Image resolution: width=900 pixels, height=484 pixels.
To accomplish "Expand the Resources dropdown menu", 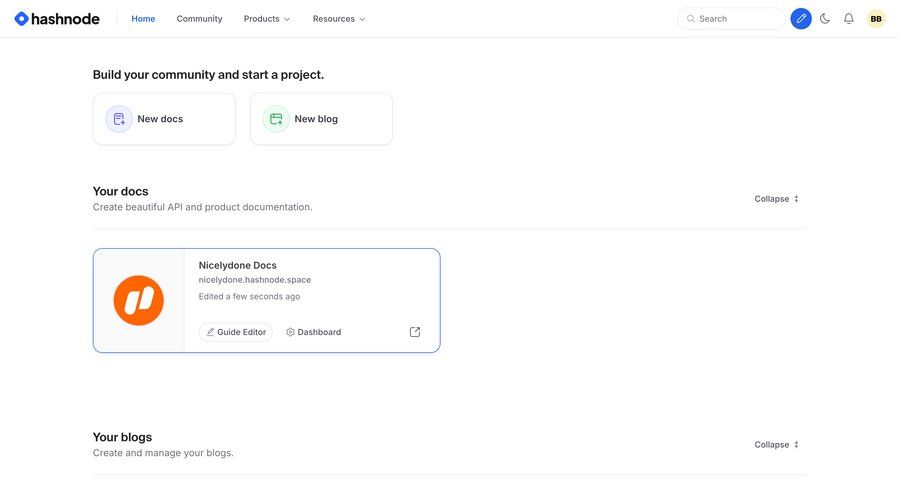I will 339,19.
